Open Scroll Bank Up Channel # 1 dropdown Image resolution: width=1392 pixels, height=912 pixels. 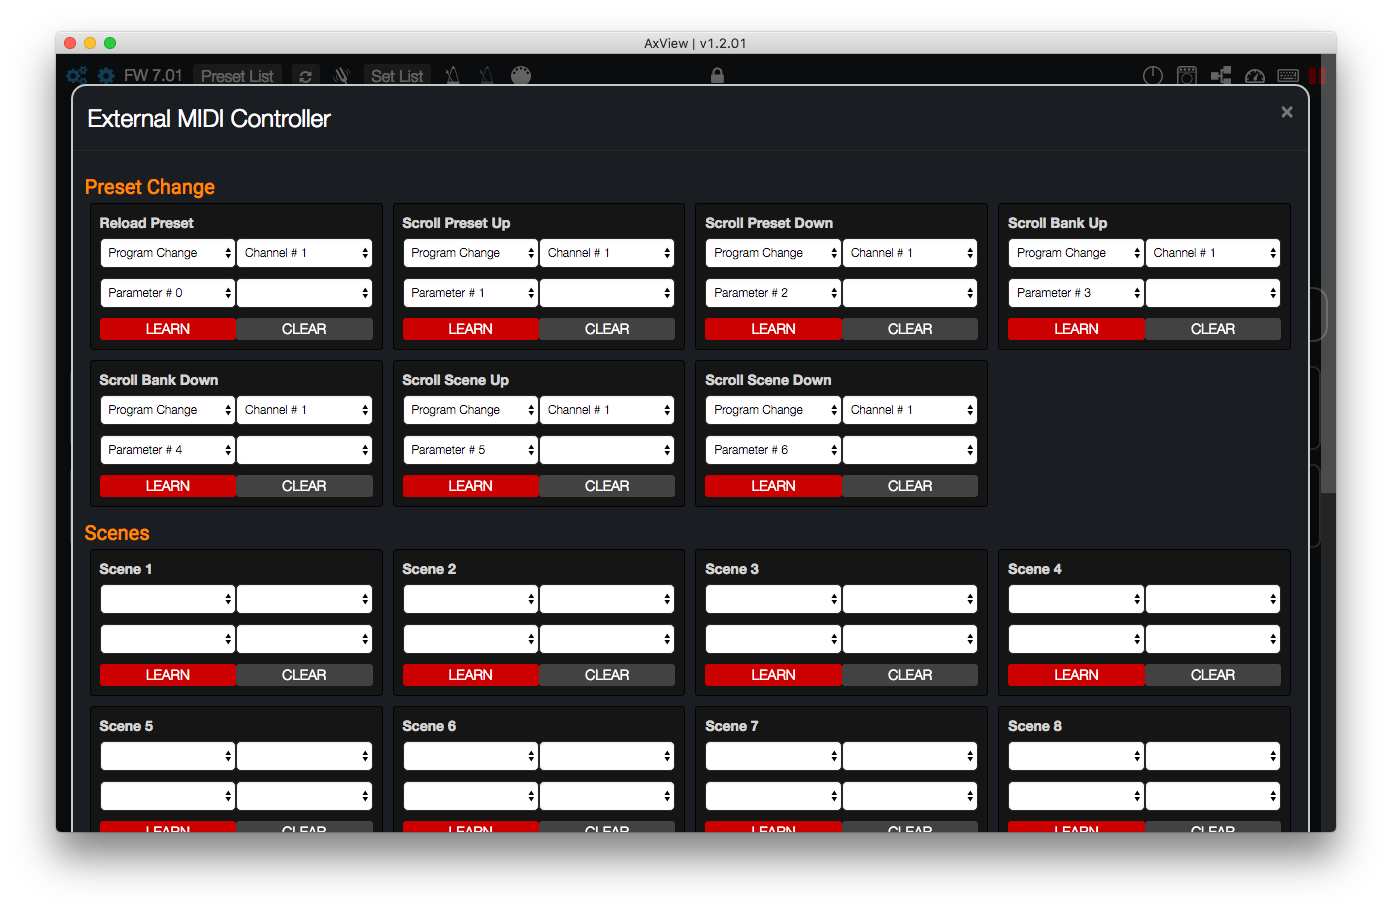tap(1213, 253)
